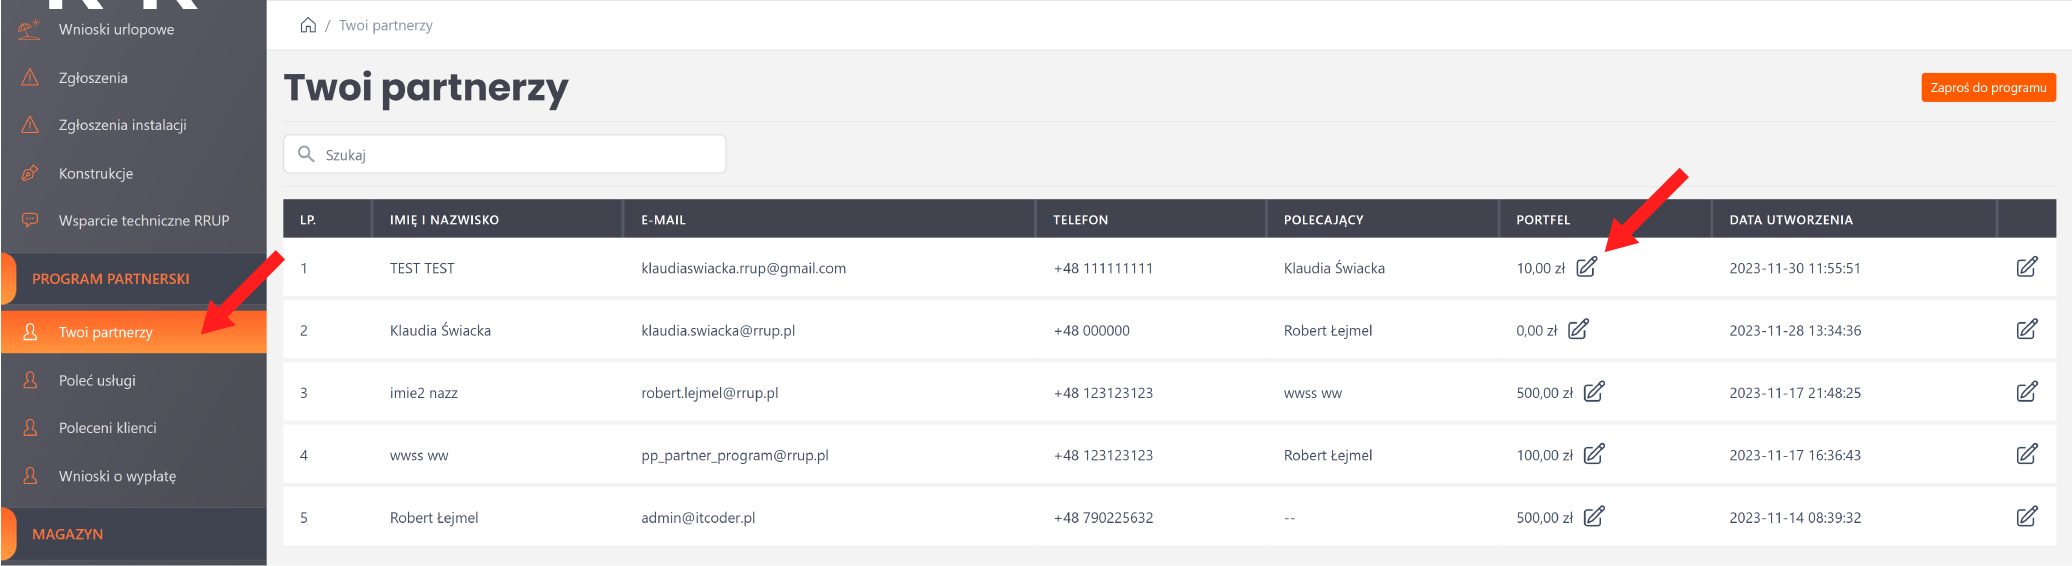The image size is (2072, 566).
Task: Edit the 0,00 zł wallet of Klaudia Świacka
Action: [1578, 330]
